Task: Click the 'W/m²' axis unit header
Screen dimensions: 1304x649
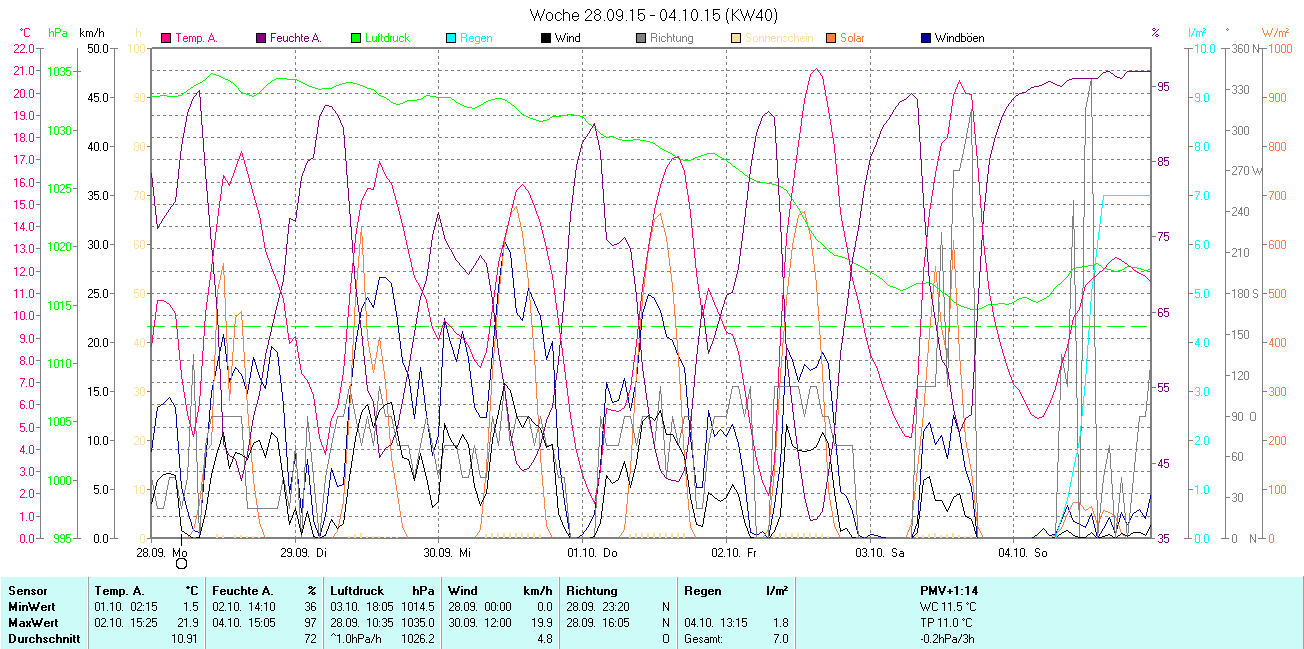Action: [1276, 33]
